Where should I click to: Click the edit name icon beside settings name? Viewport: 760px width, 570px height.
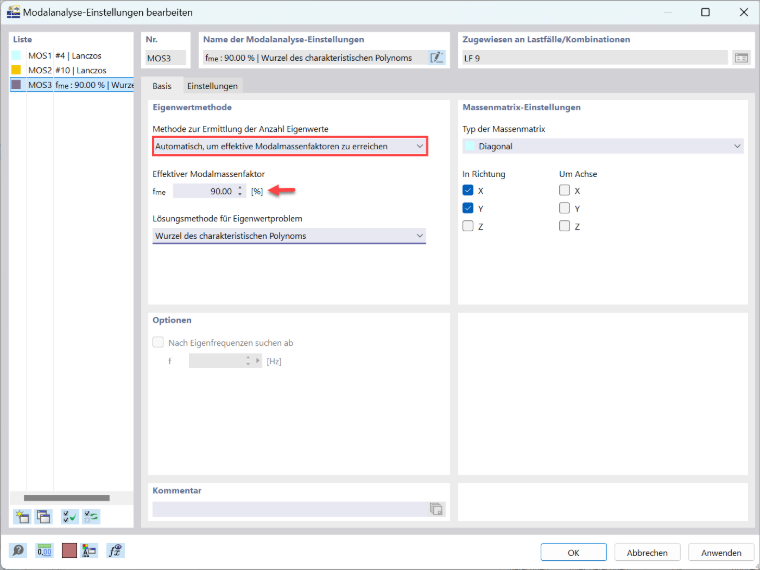point(436,58)
